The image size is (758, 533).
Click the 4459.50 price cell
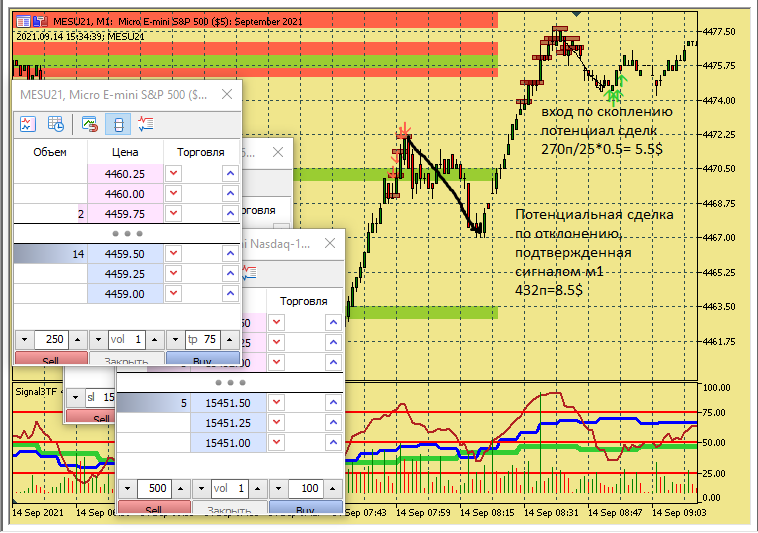125,254
